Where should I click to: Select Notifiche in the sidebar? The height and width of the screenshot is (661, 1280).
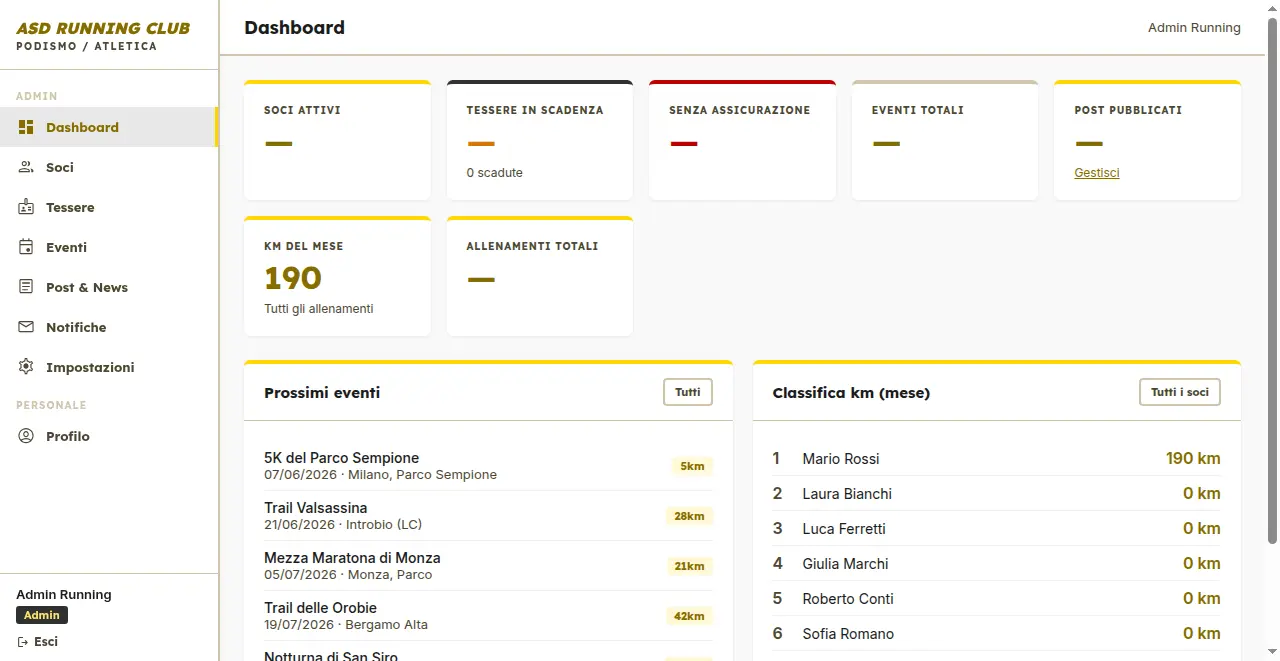tap(109, 327)
